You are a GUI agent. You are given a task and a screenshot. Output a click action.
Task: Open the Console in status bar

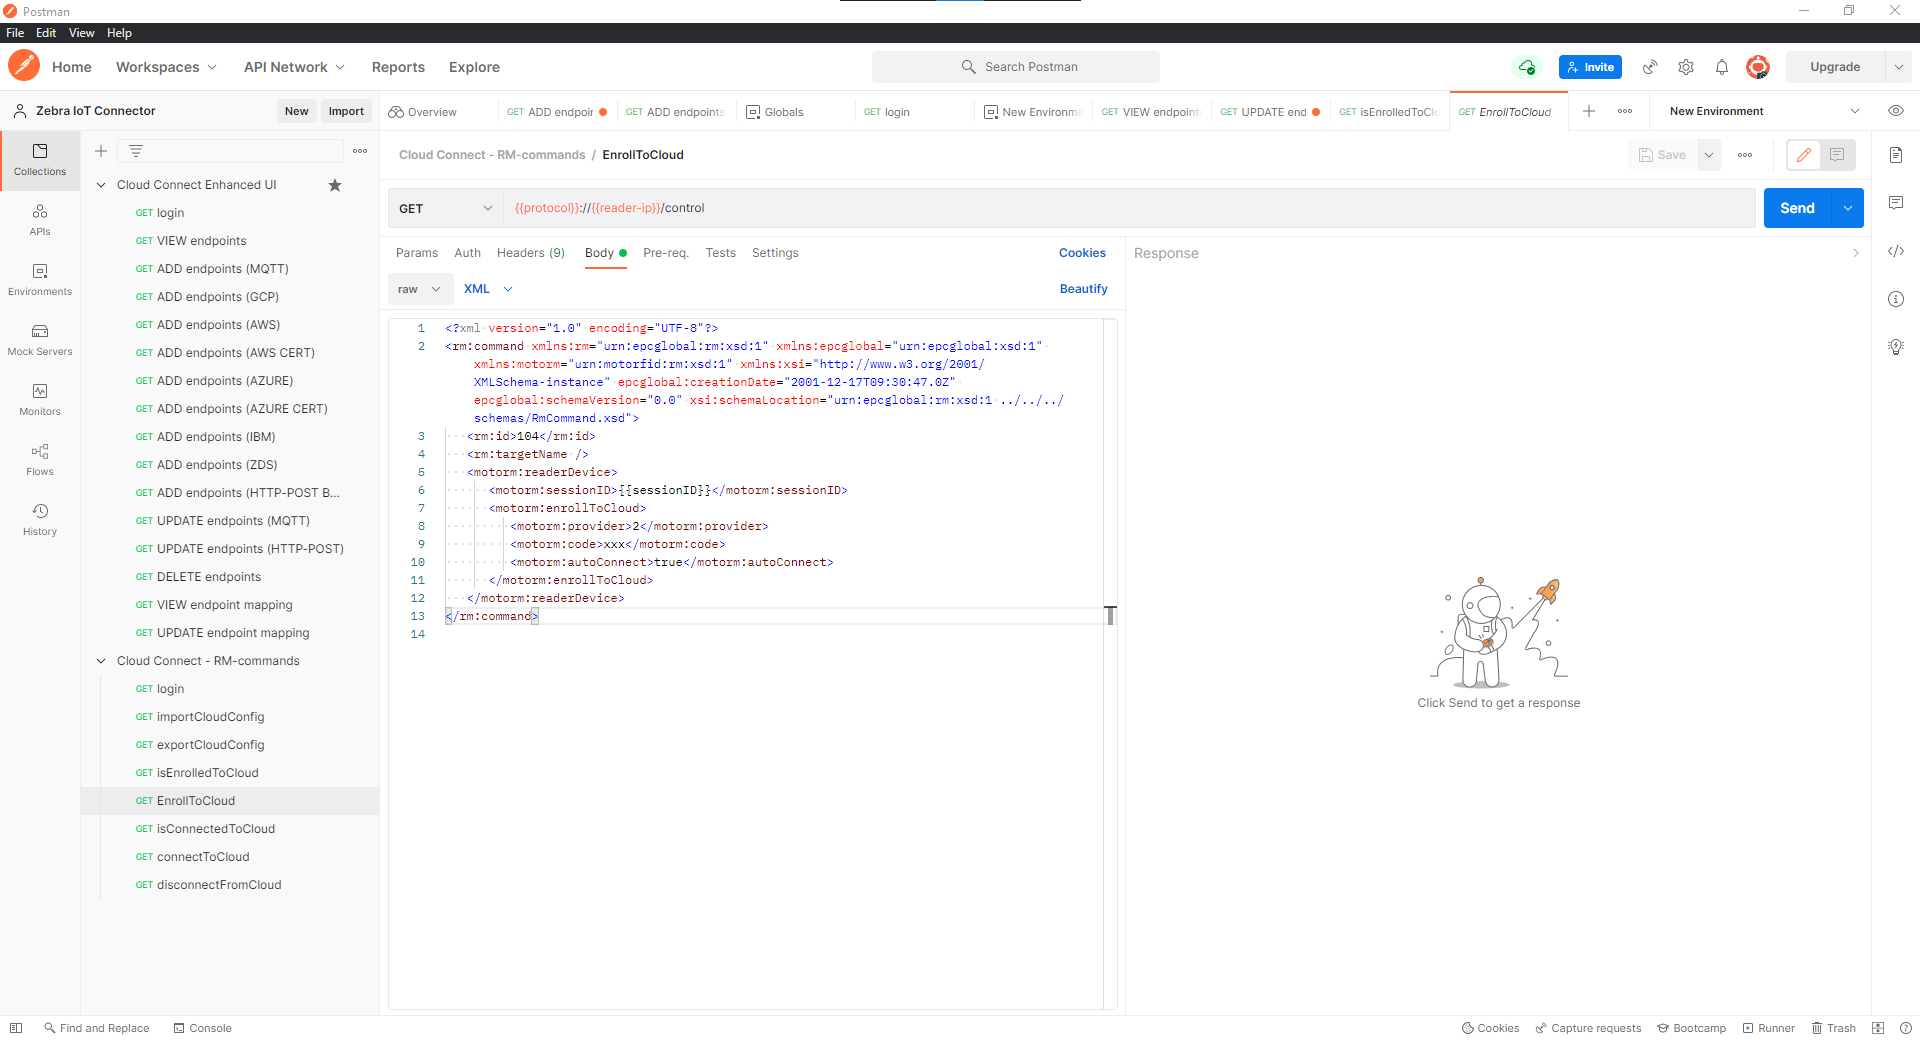click(x=202, y=1028)
